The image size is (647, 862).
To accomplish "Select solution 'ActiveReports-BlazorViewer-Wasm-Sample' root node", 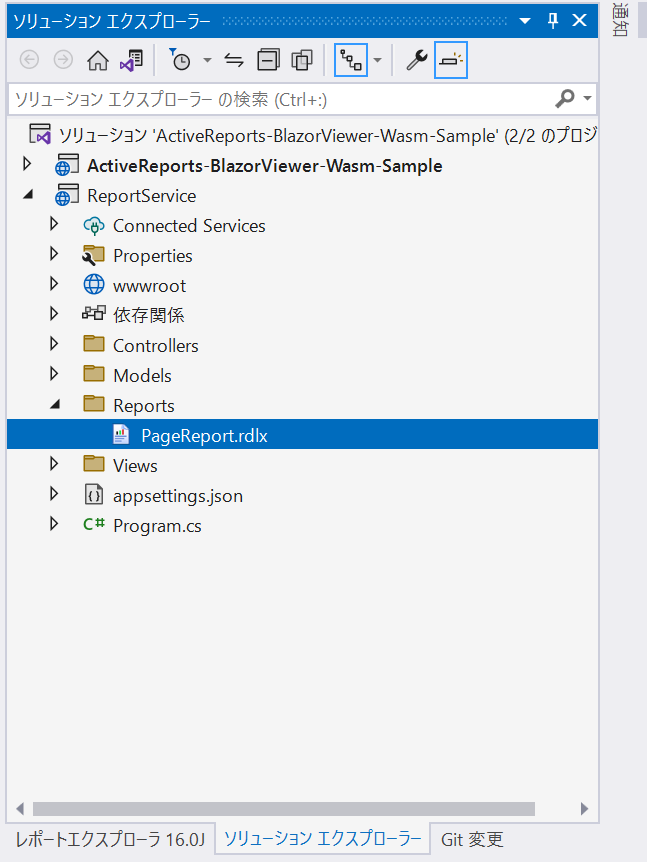I will 328,135.
